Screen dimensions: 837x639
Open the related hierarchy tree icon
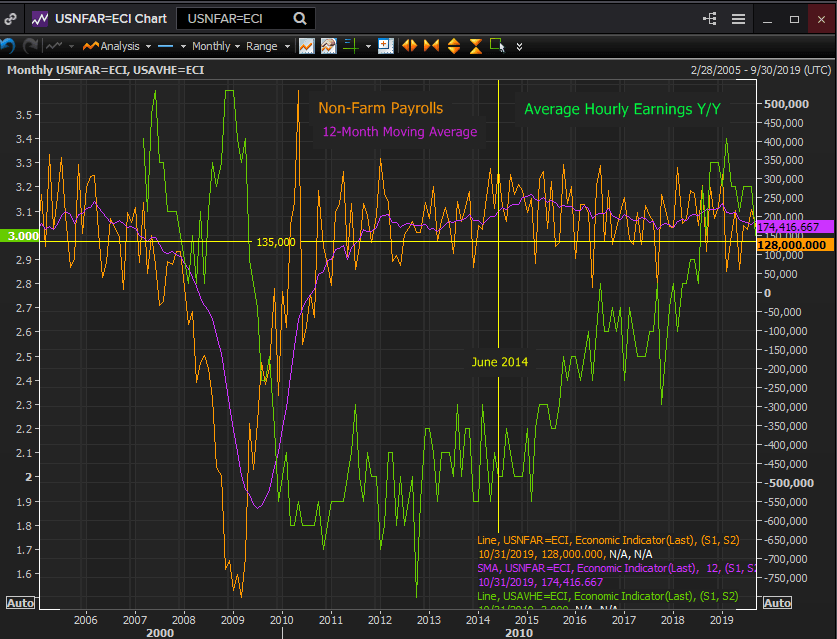coord(711,18)
